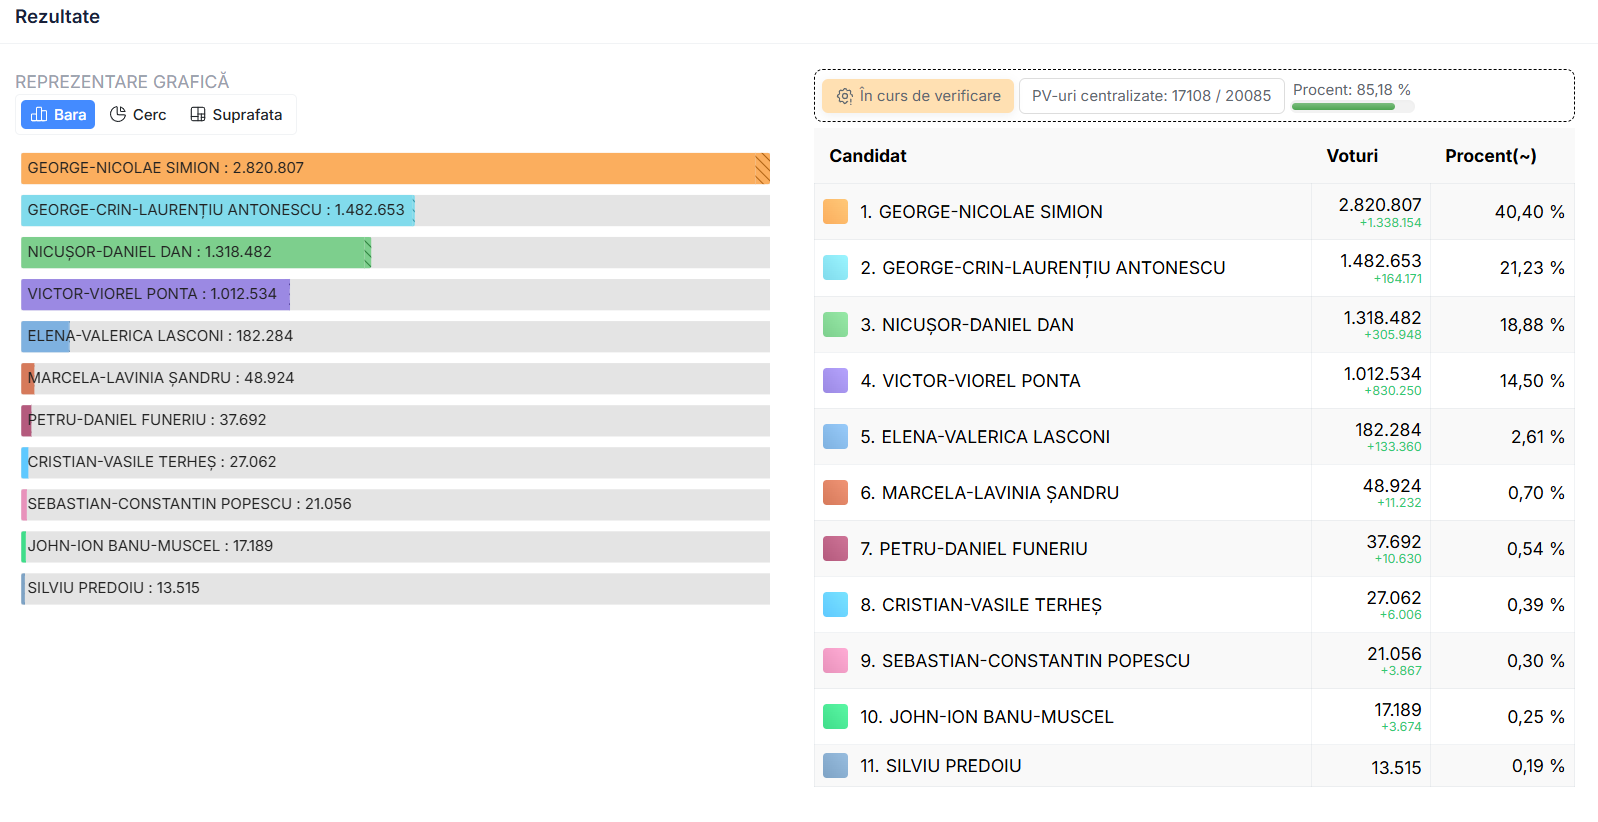Click the Suprafata treemap icon
The width and height of the screenshot is (1598, 822).
198,115
